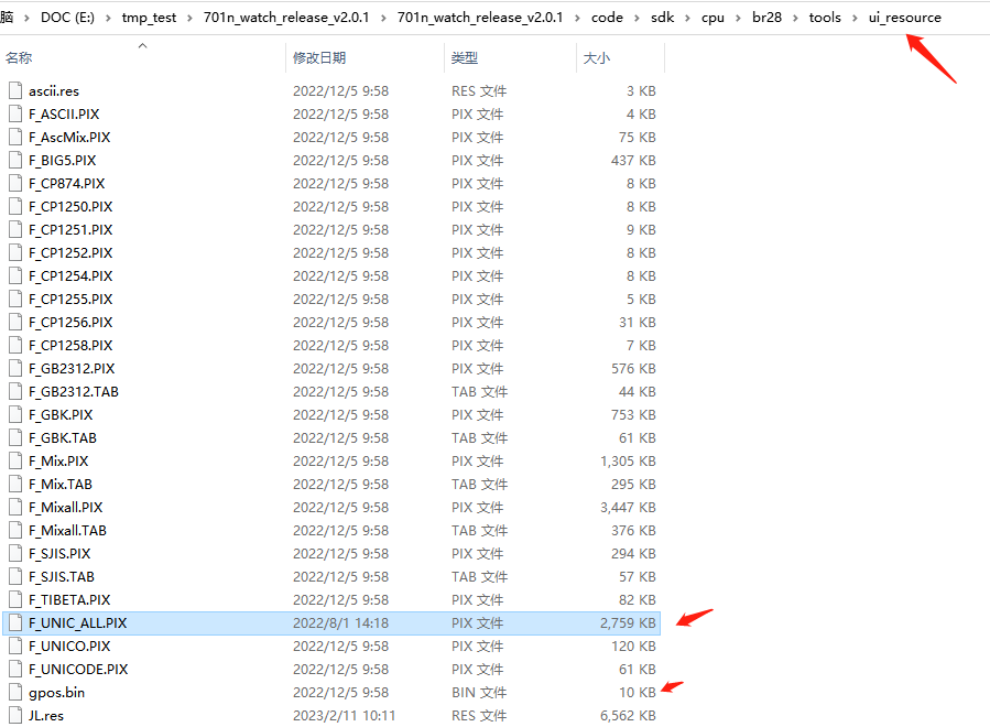Select the ascii.res file icon

tap(16, 91)
